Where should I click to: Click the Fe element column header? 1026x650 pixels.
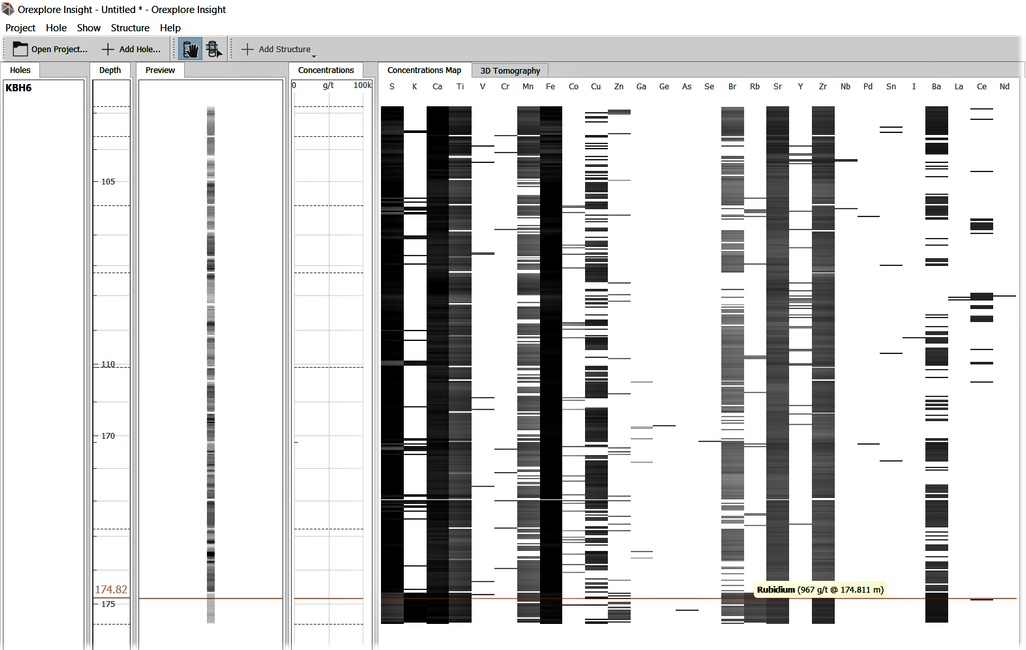550,86
